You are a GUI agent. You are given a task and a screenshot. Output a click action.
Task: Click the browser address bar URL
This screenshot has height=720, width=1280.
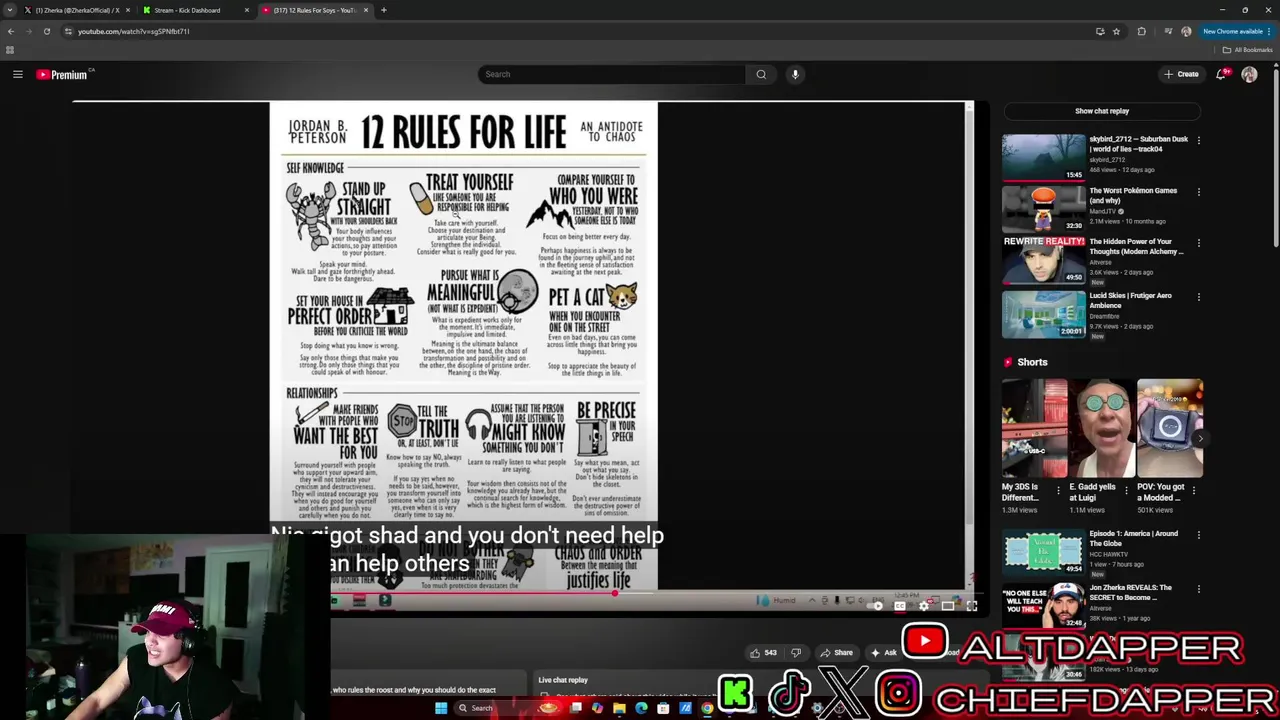pos(134,31)
